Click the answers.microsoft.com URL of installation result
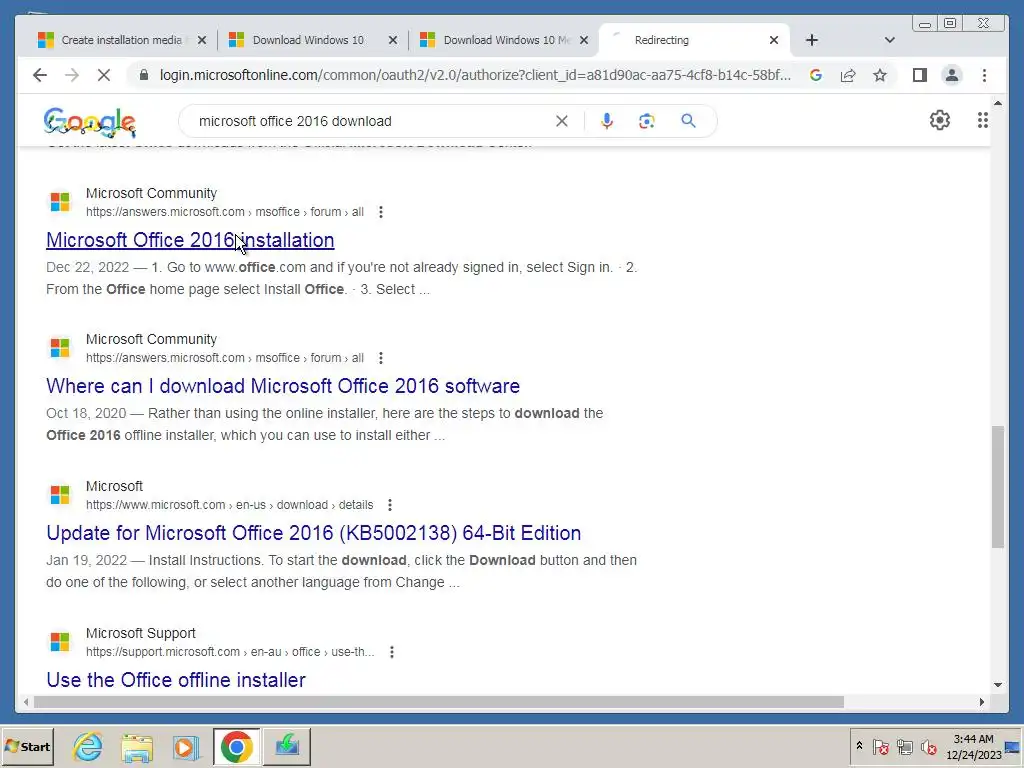Viewport: 1024px width, 768px height. [x=225, y=212]
